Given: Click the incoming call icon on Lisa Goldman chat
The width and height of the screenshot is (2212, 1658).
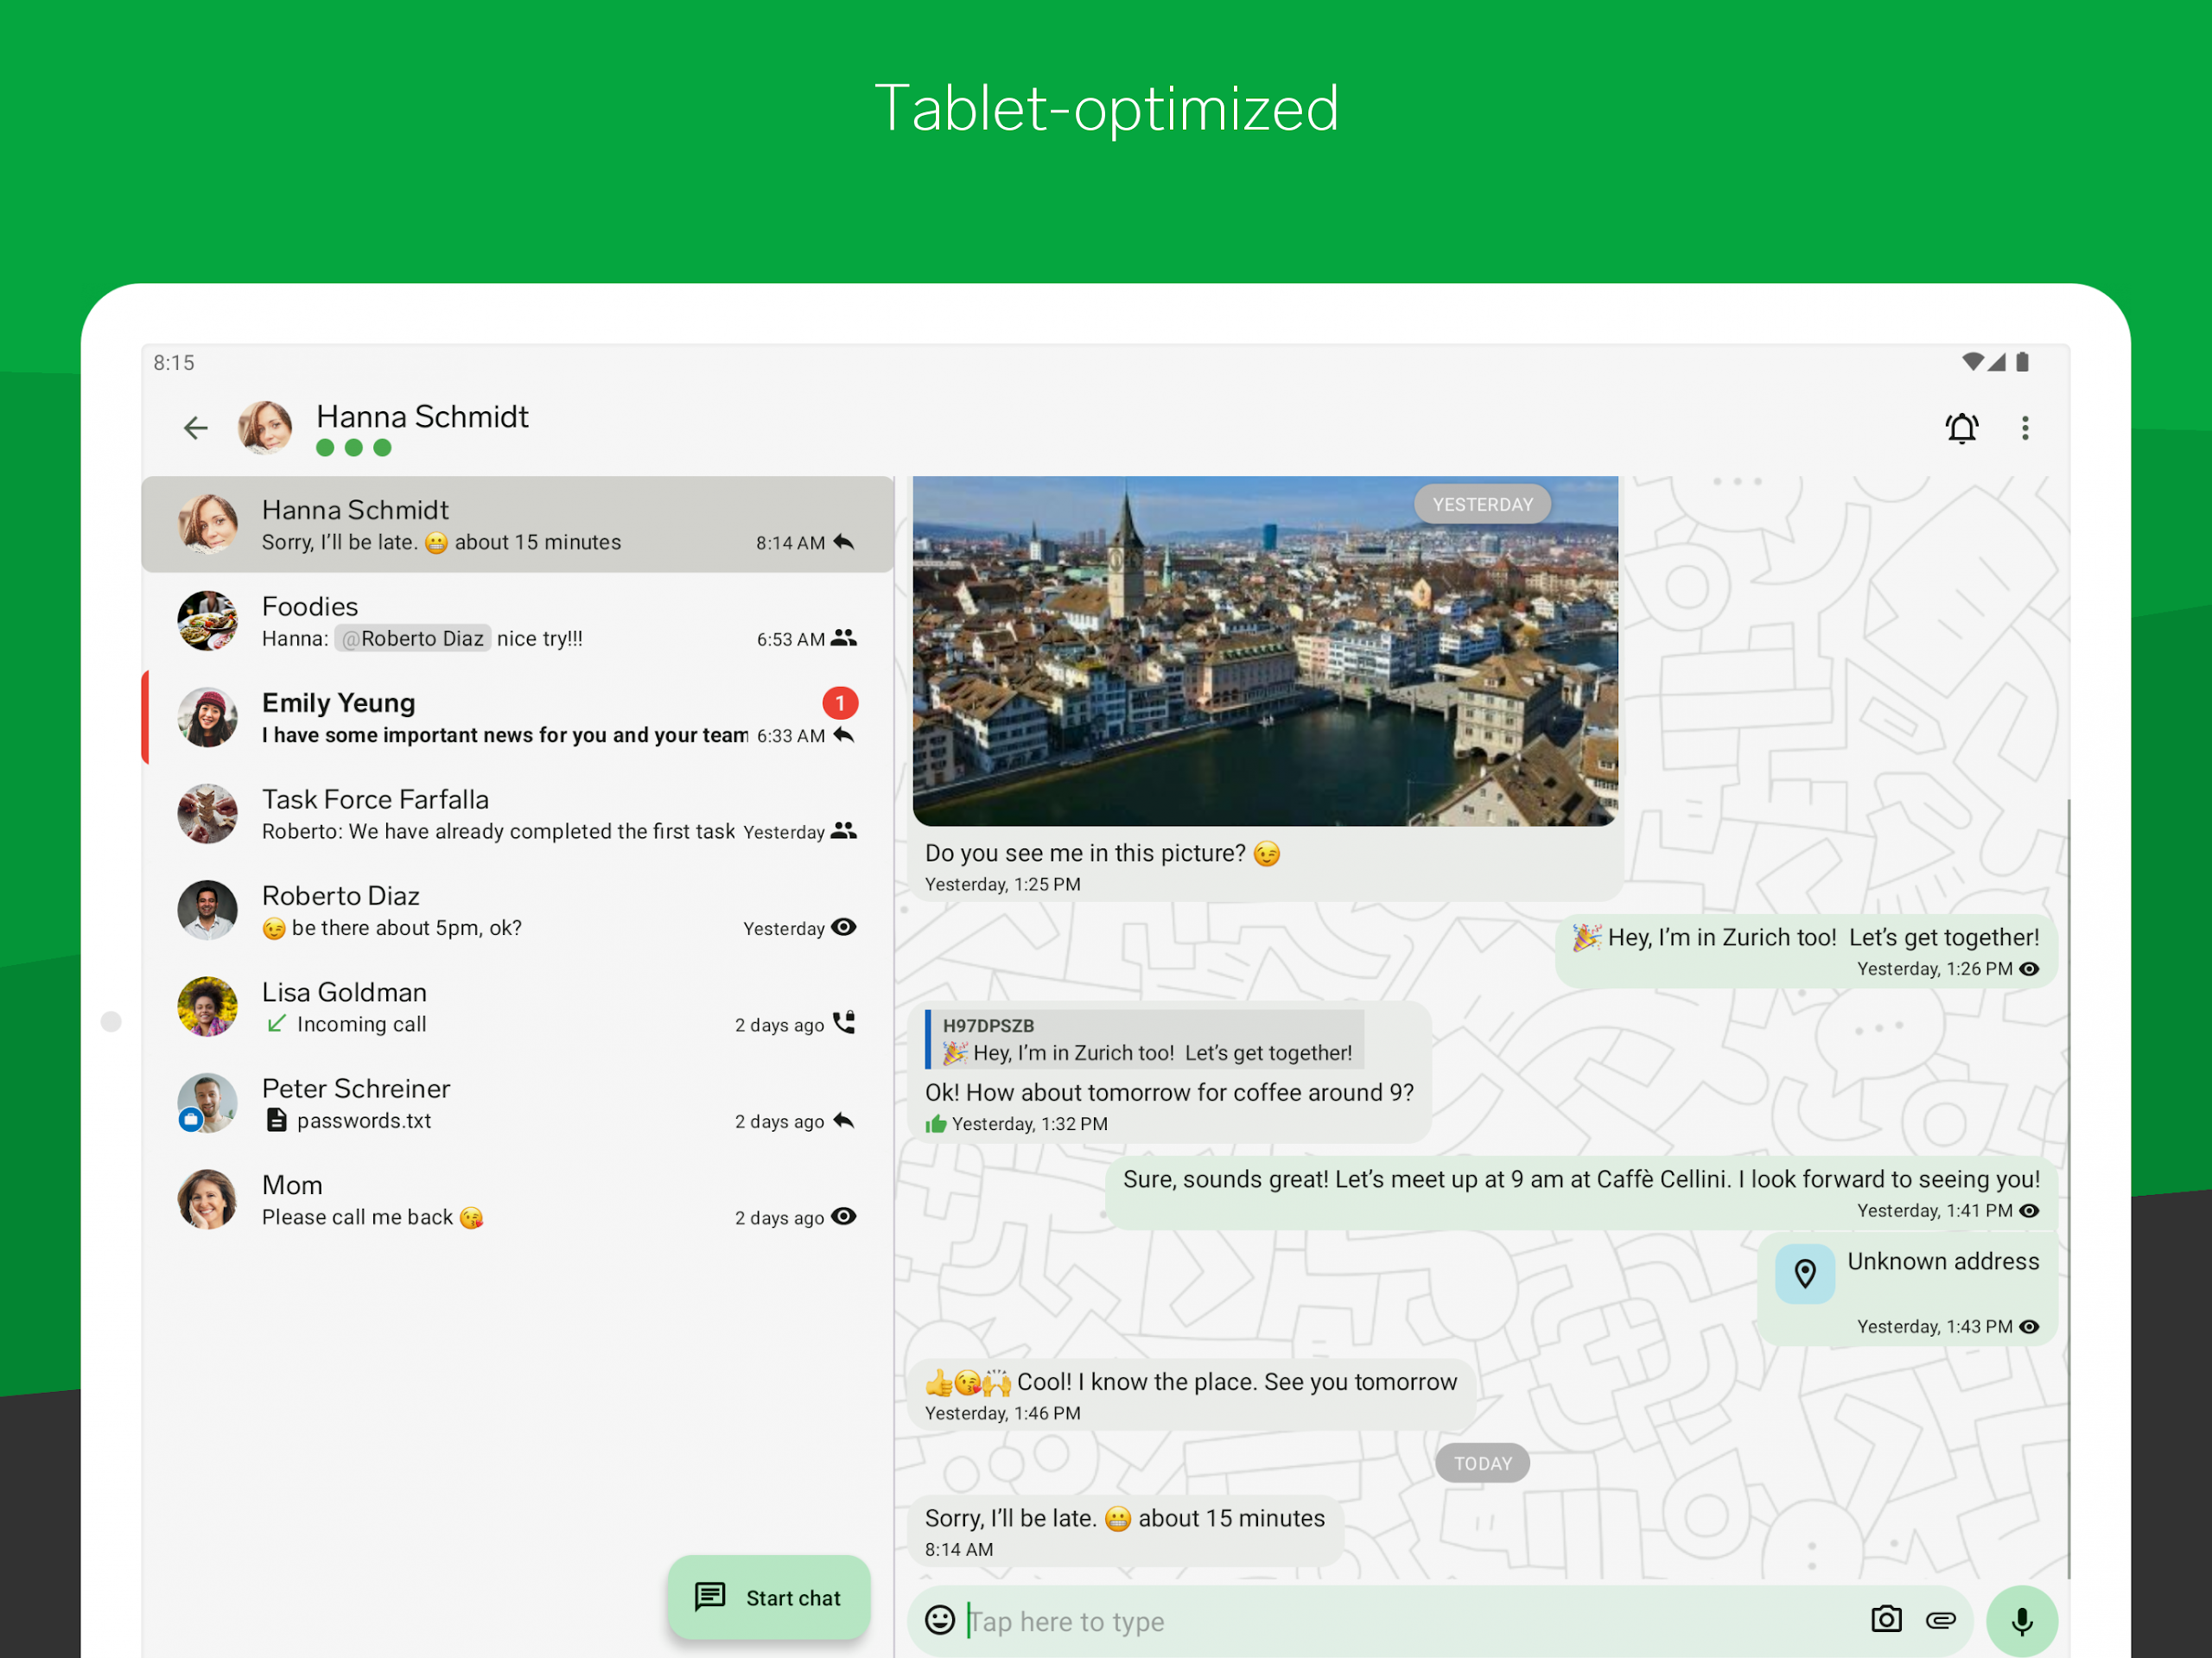Looking at the screenshot, I should (x=843, y=1022).
